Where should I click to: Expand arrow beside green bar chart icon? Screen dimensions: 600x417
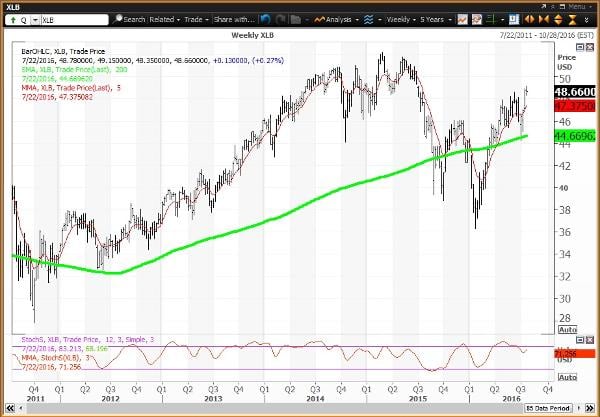(x=502, y=20)
